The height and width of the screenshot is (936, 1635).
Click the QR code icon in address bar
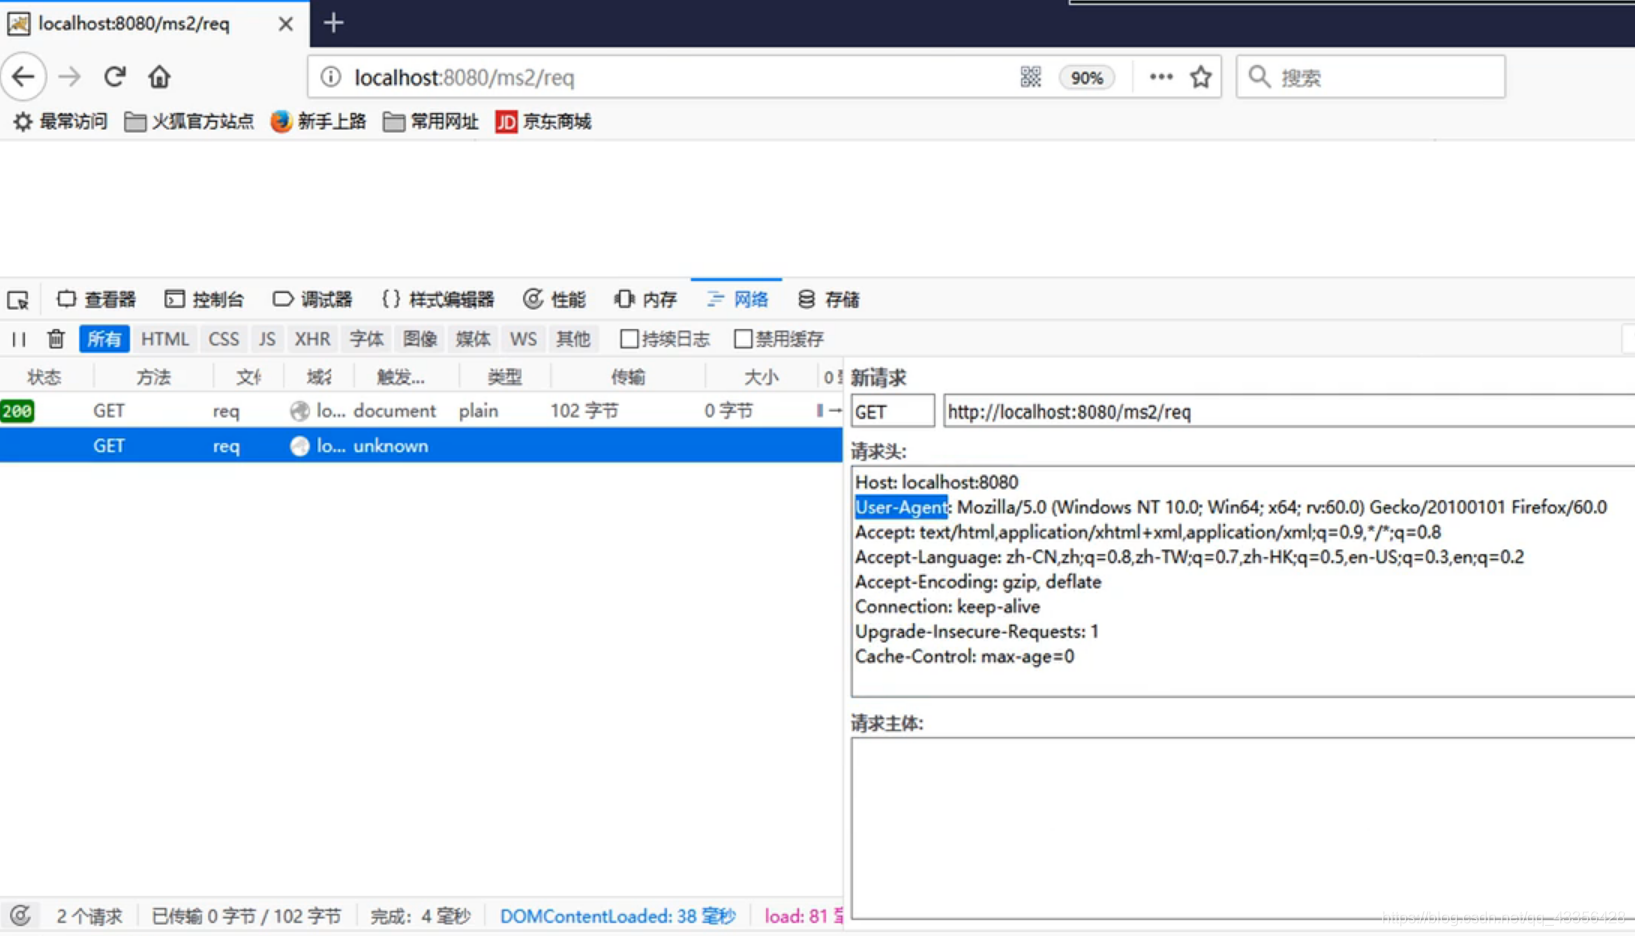coord(1031,77)
